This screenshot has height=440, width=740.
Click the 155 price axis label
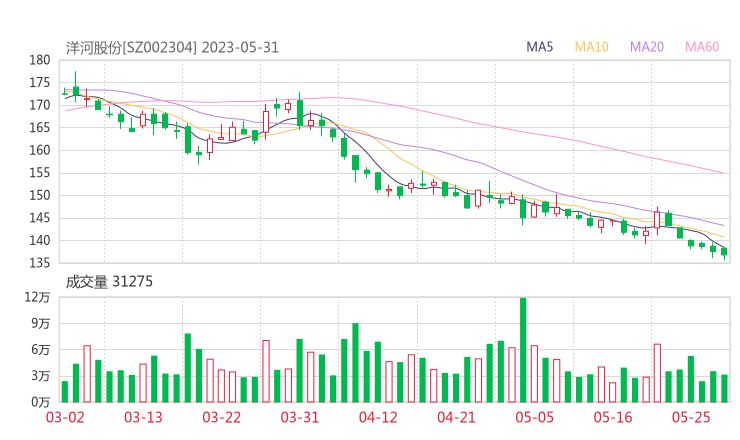[40, 173]
